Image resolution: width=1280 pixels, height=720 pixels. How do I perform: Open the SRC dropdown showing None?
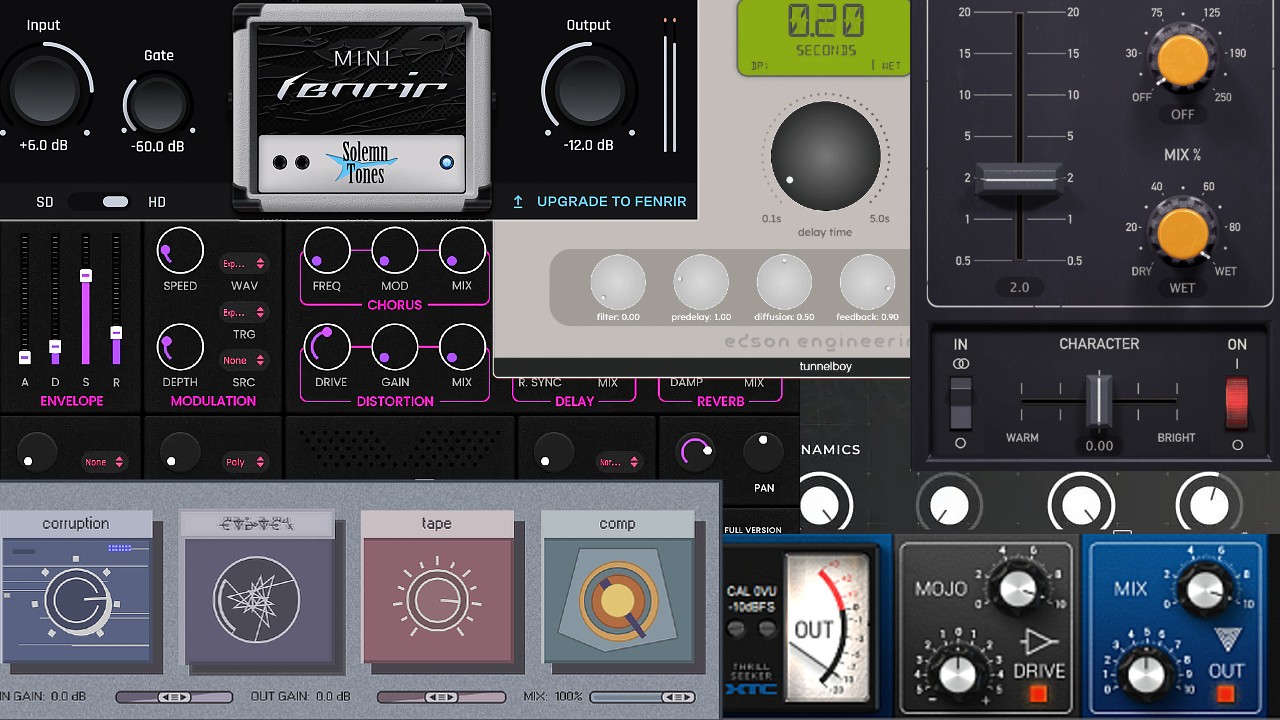tap(244, 360)
